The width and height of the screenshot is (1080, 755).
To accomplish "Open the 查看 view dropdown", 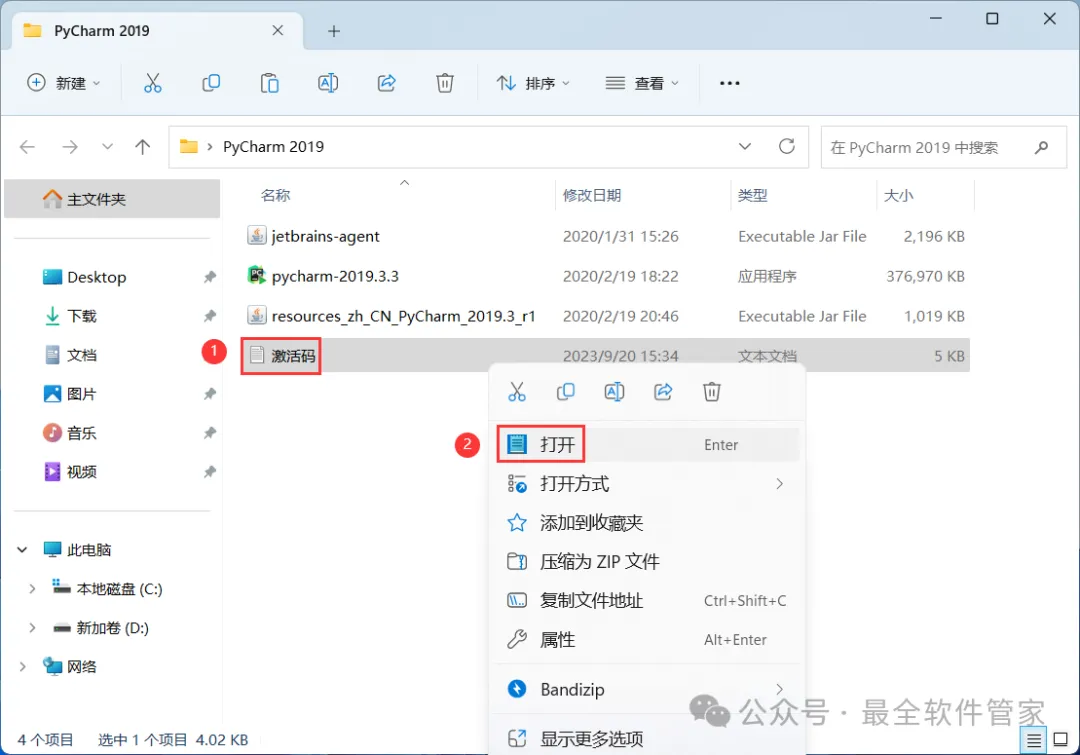I will [x=642, y=83].
